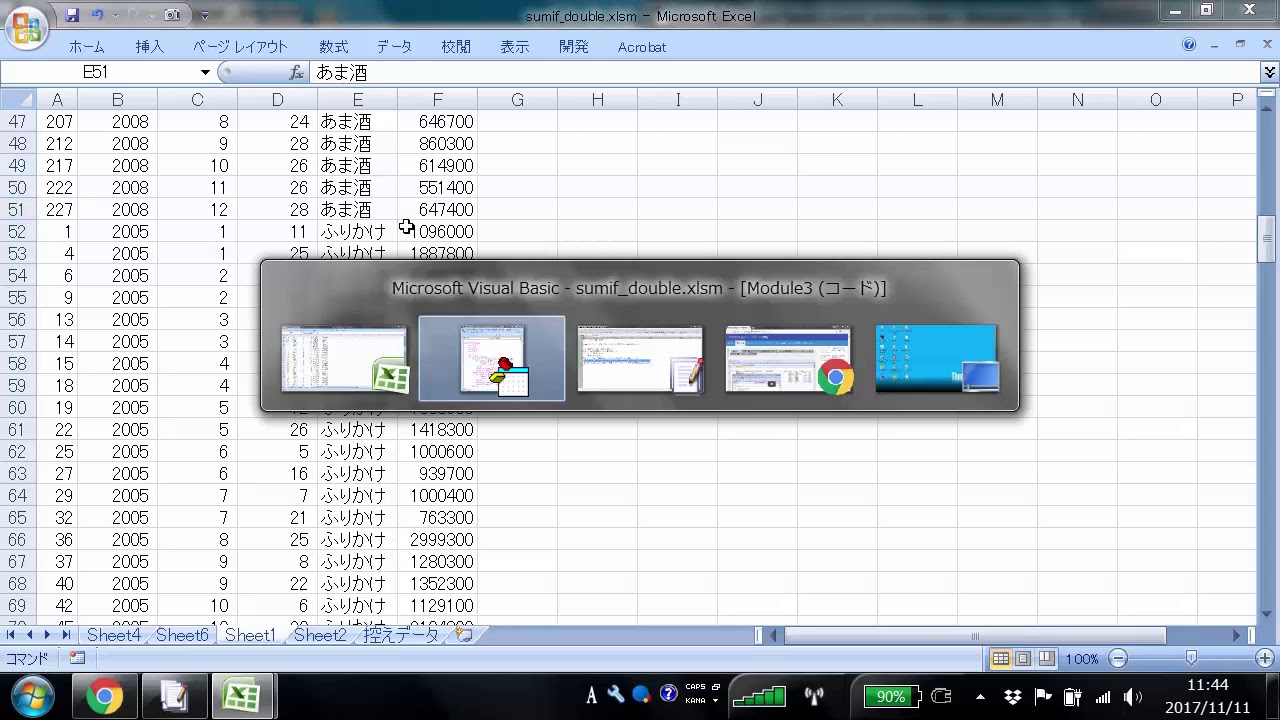Open the Name Box dropdown arrow
This screenshot has width=1280, height=720.
coord(205,72)
